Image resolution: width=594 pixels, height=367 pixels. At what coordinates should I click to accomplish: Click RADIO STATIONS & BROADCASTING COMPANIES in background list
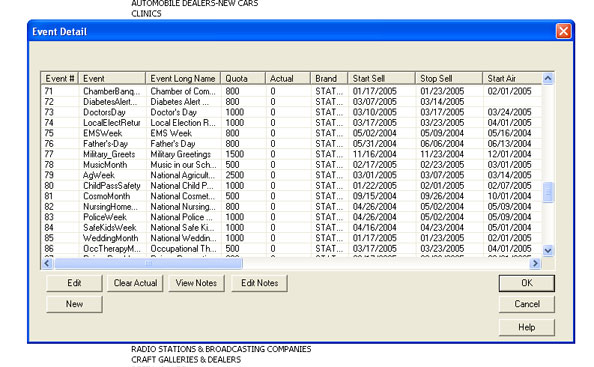[221, 349]
